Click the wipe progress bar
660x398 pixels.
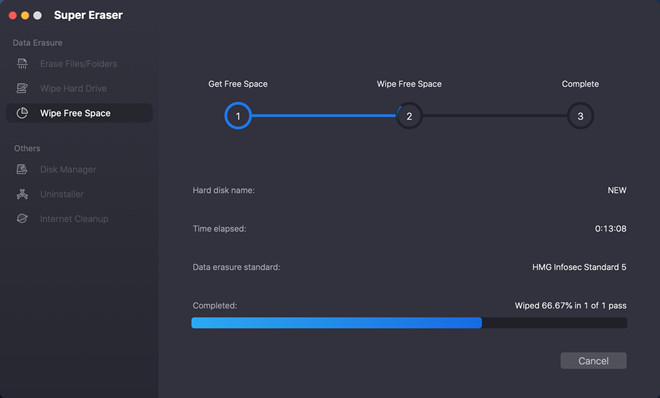(409, 323)
